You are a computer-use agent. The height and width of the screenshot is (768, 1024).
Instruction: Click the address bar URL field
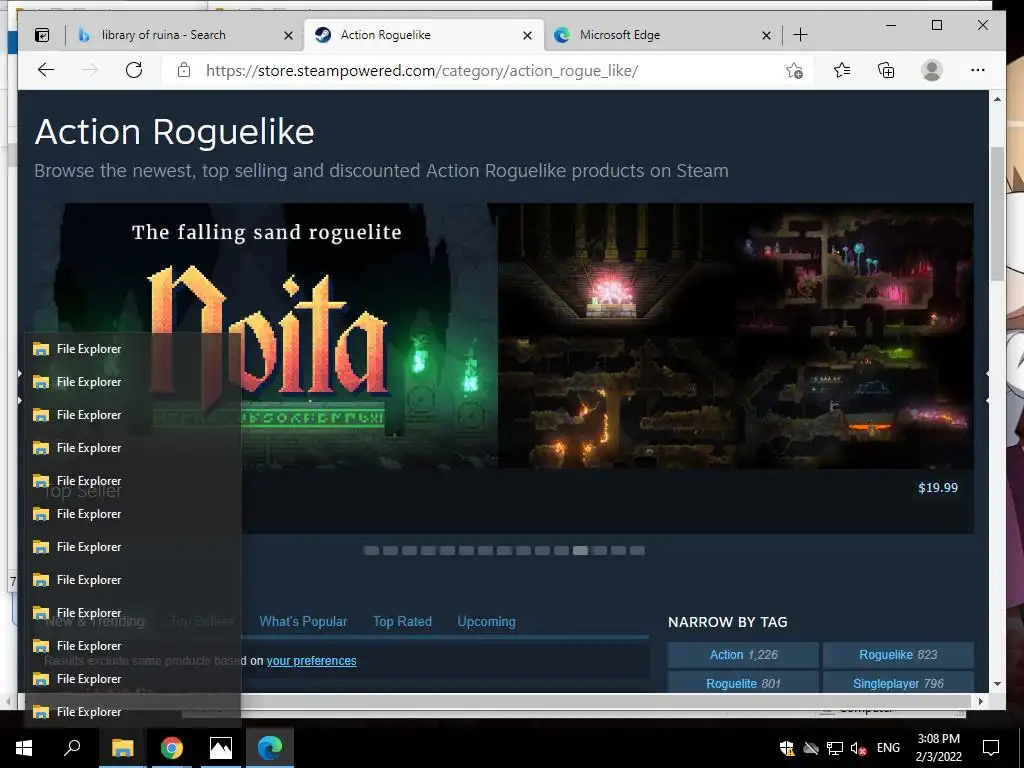[422, 71]
